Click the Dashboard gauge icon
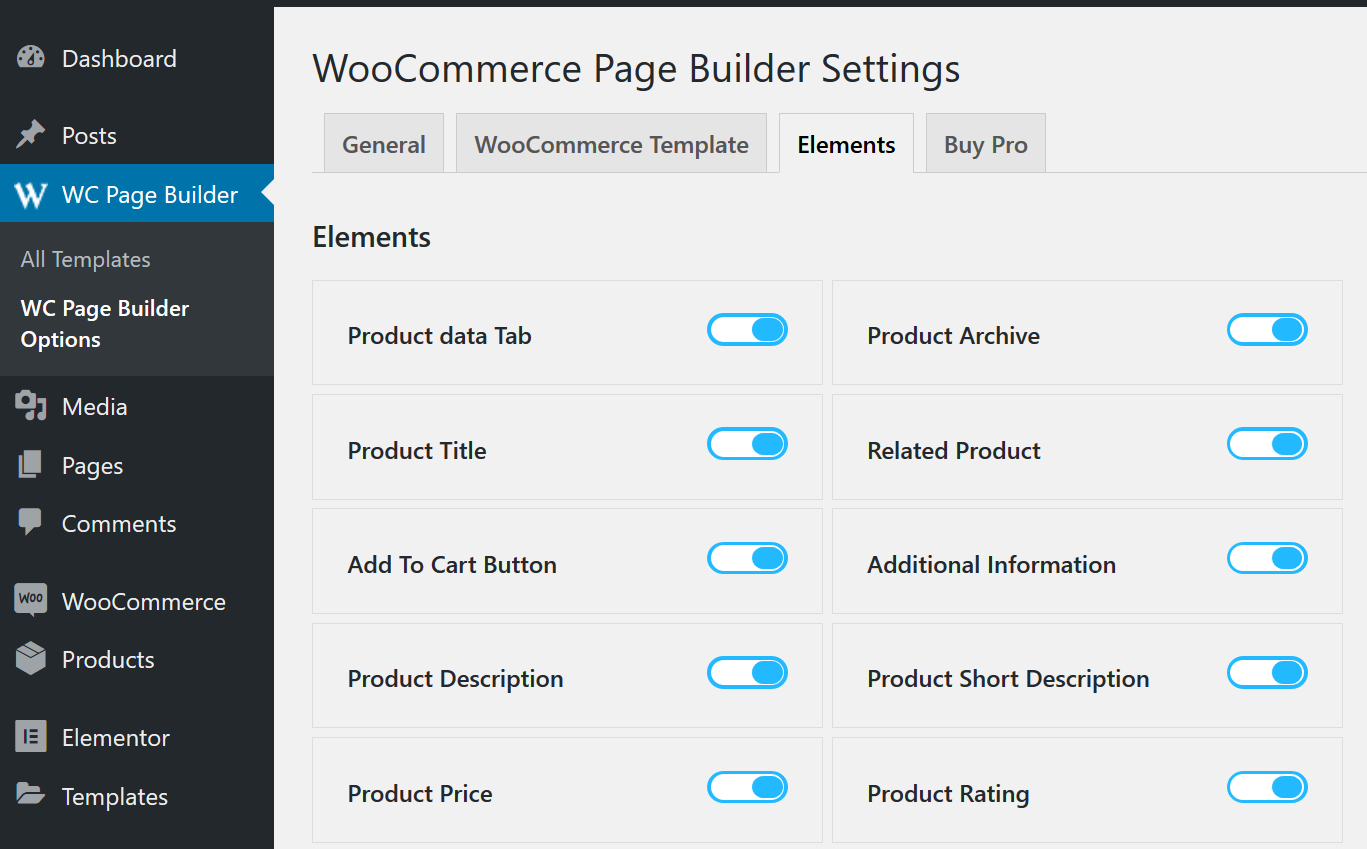This screenshot has width=1367, height=849. point(31,58)
